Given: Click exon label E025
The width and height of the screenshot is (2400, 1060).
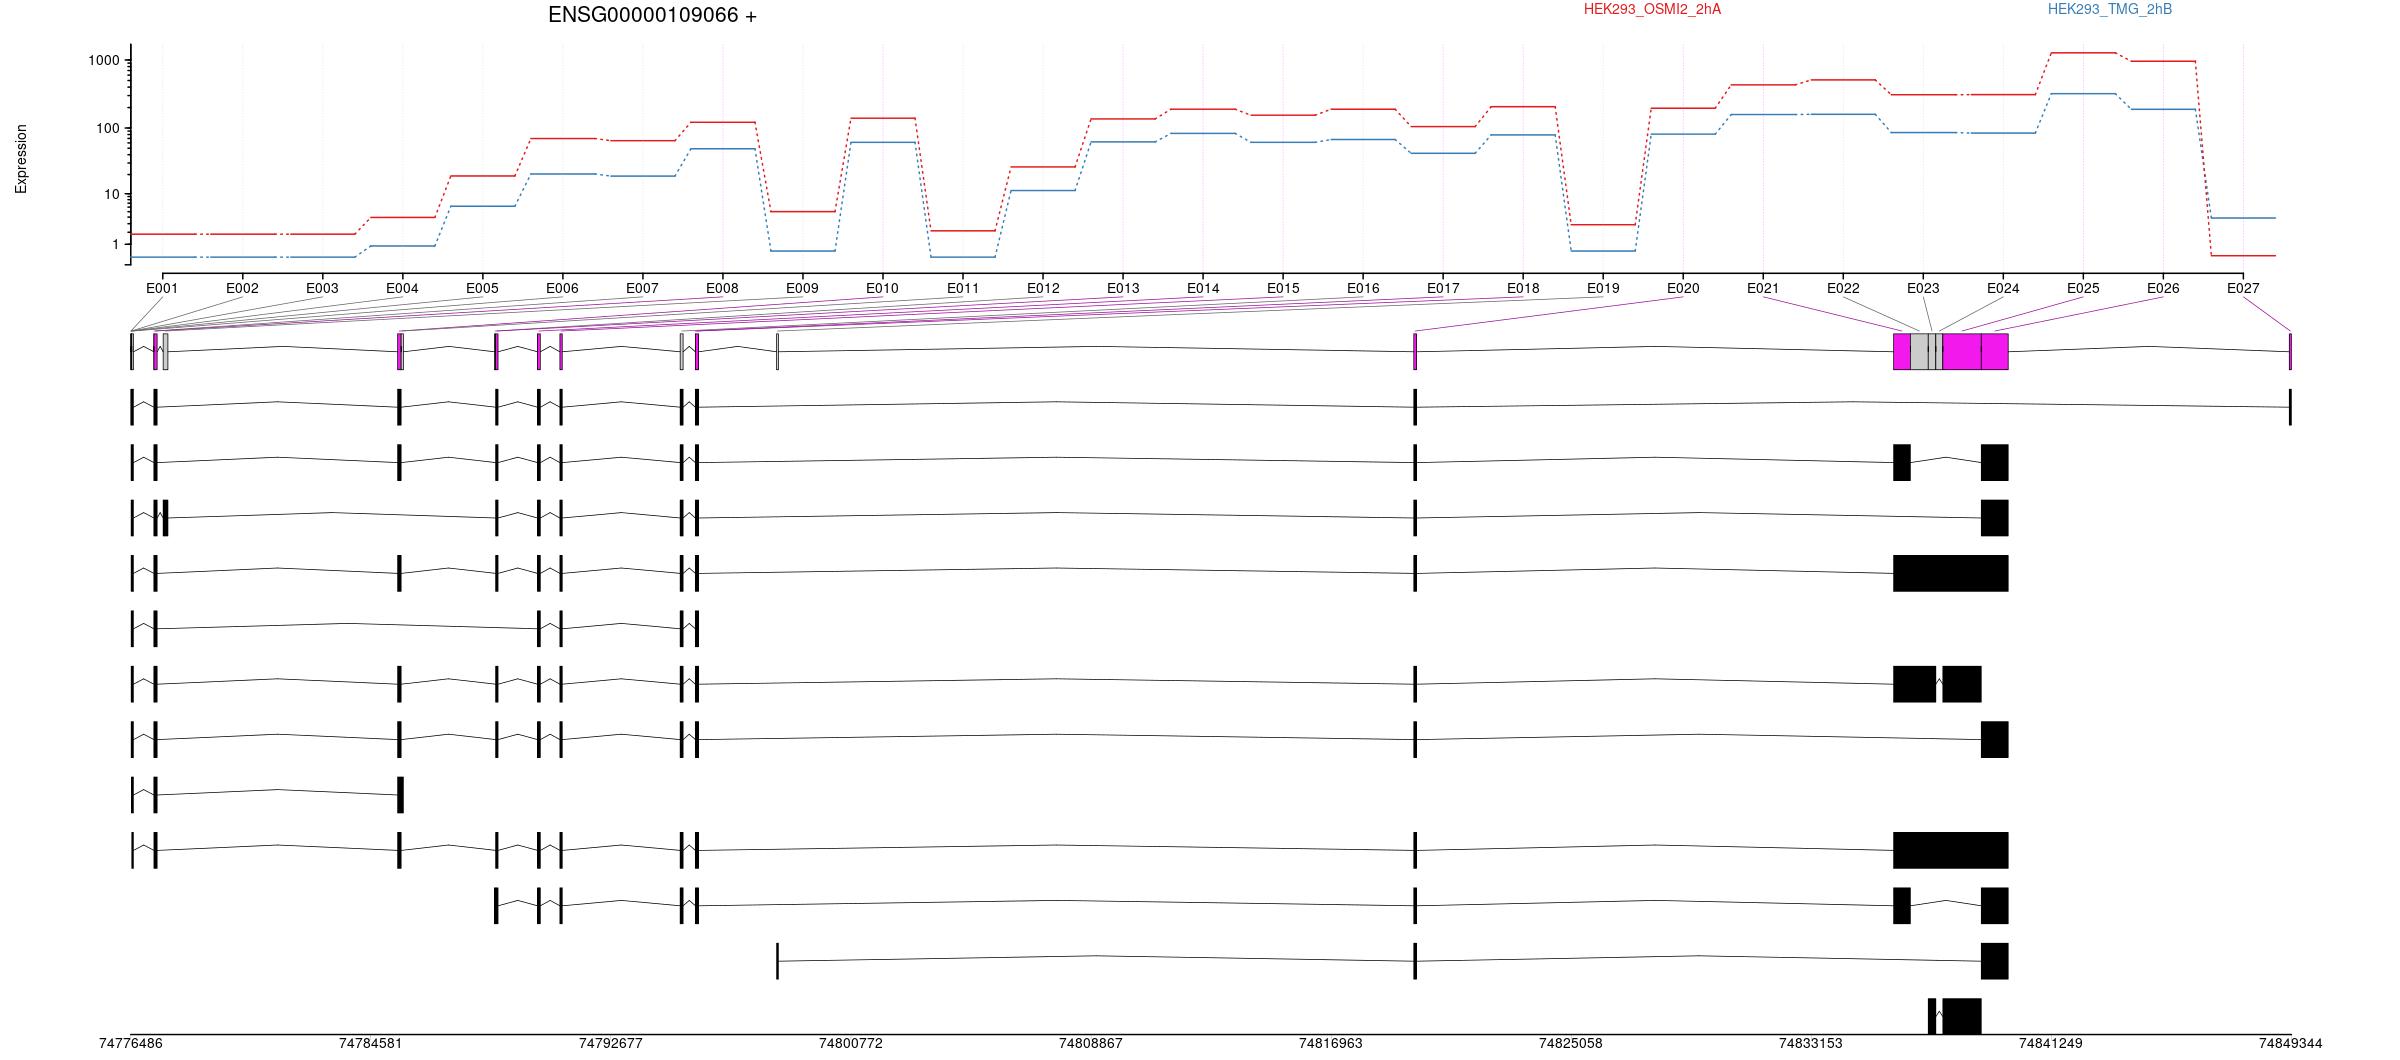Looking at the screenshot, I should coord(2083,288).
